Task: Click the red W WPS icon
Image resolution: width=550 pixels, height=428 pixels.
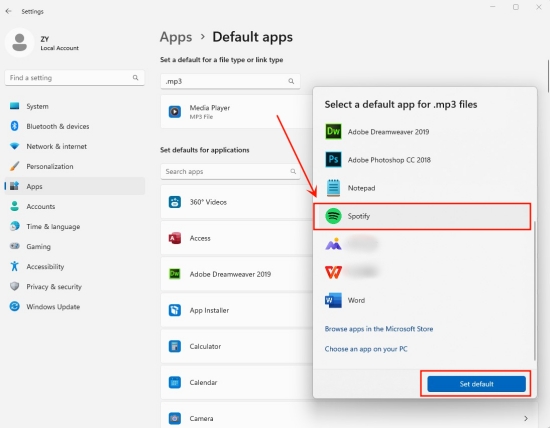Action: click(x=333, y=272)
